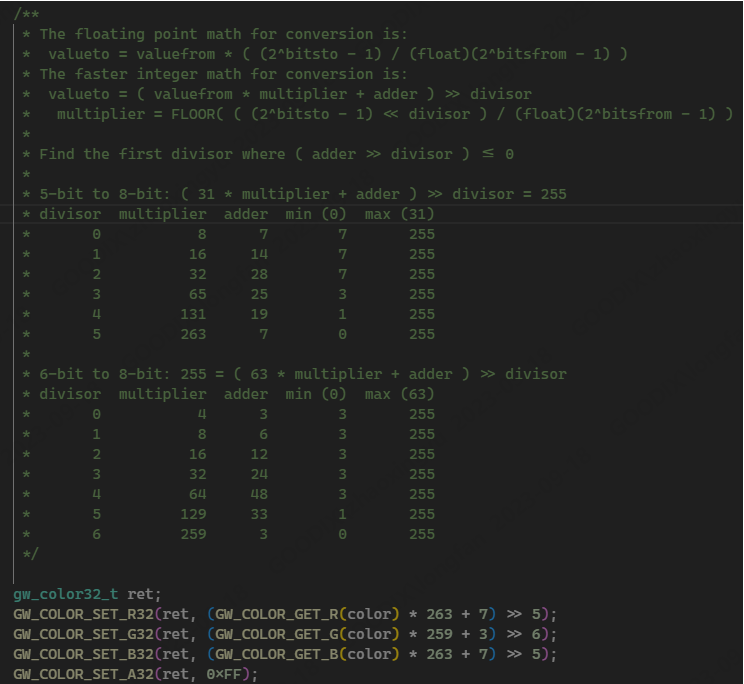Click the comment opening '/**' marker
The image size is (744, 684).
[x=27, y=14]
